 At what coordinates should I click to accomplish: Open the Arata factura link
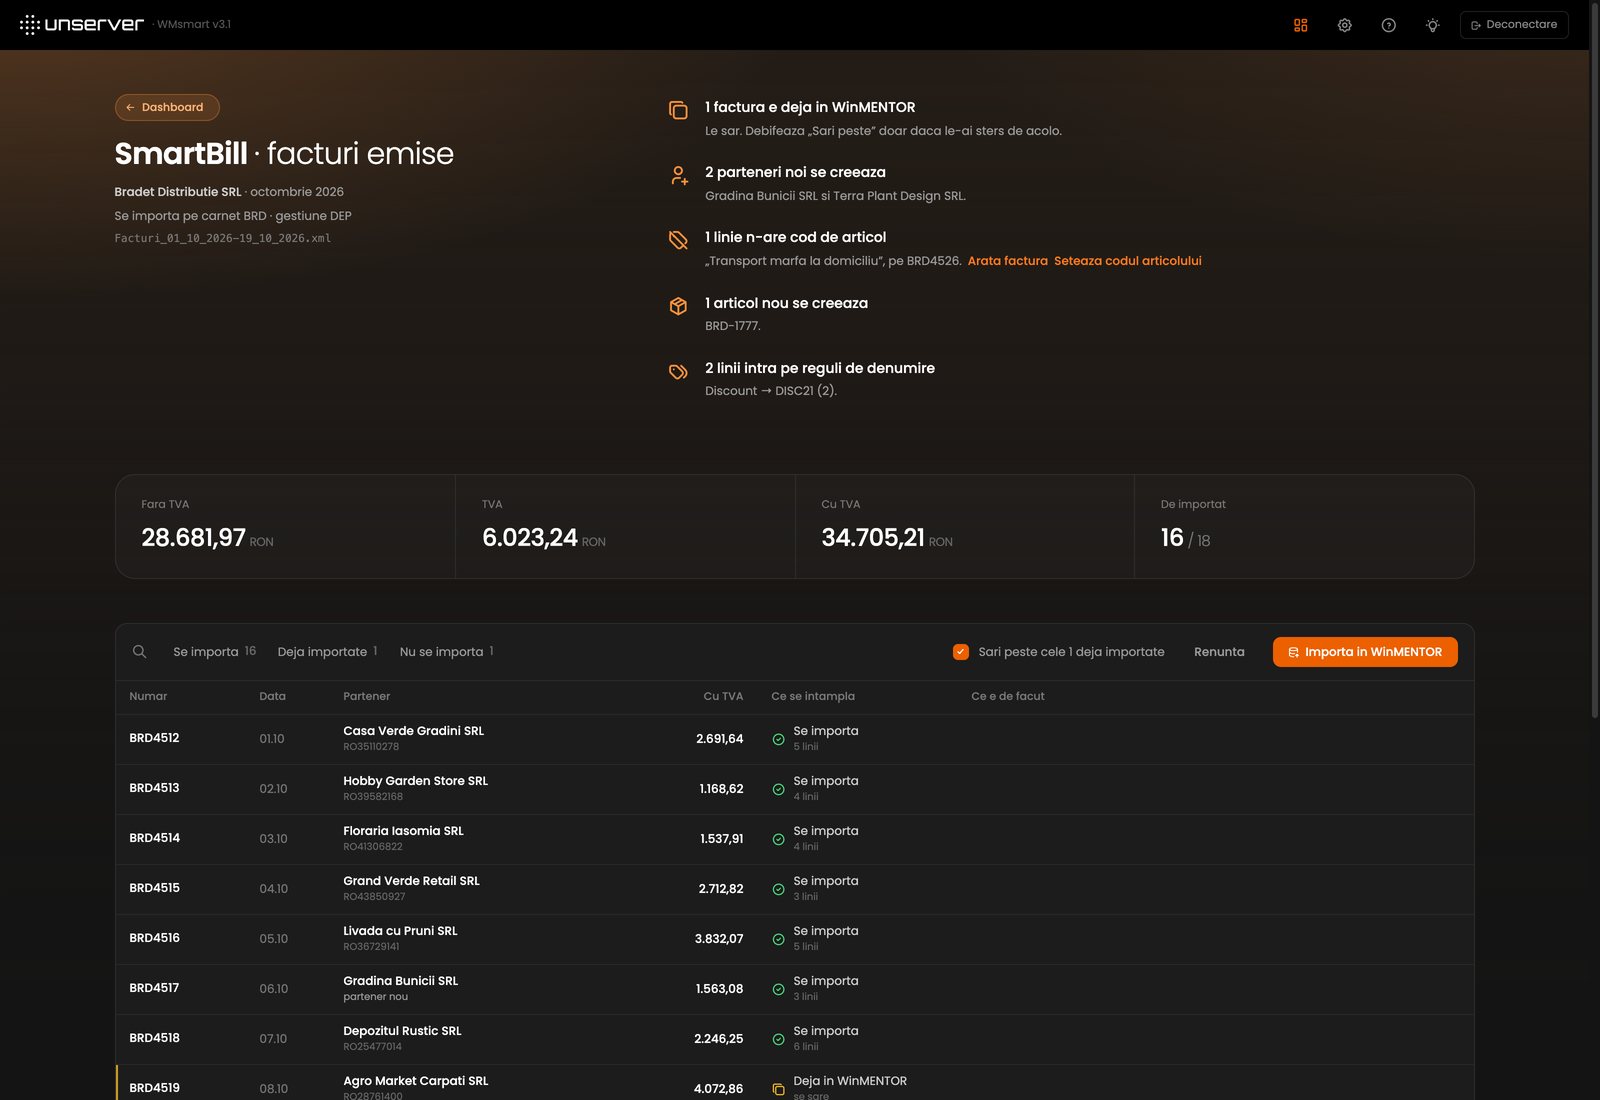(x=1007, y=261)
